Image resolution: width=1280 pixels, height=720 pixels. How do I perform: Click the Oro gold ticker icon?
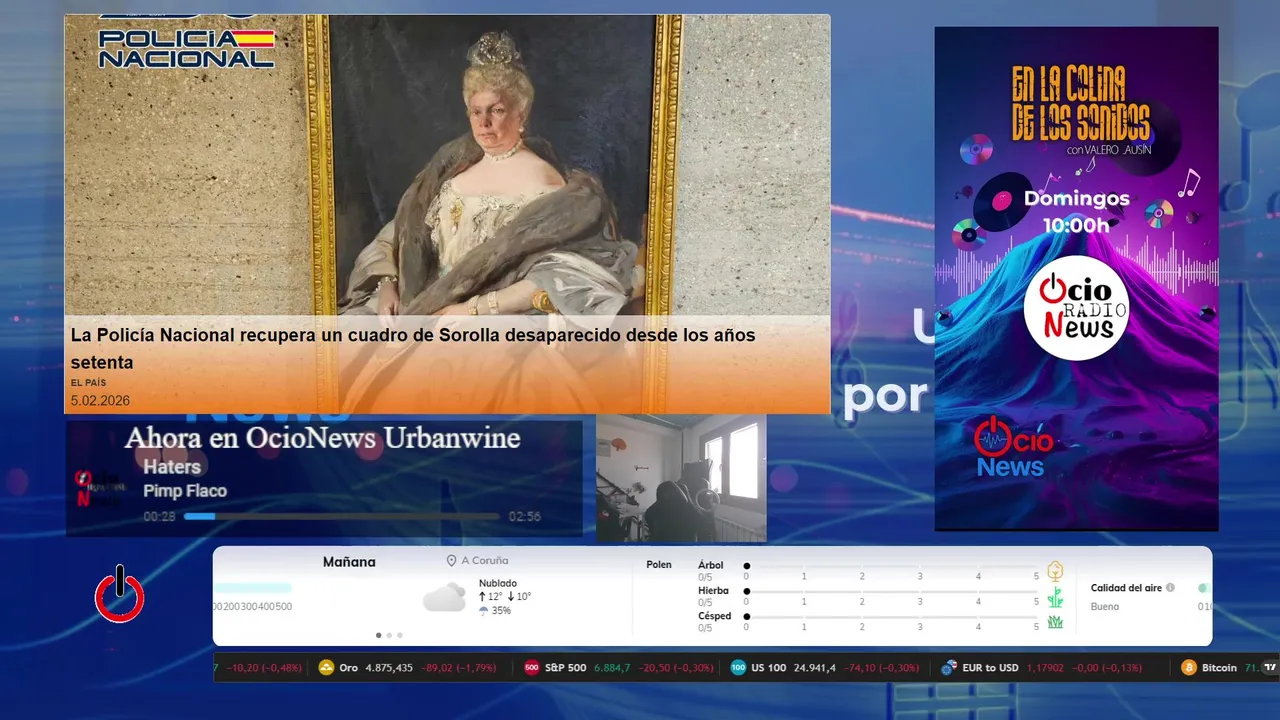pyautogui.click(x=326, y=668)
